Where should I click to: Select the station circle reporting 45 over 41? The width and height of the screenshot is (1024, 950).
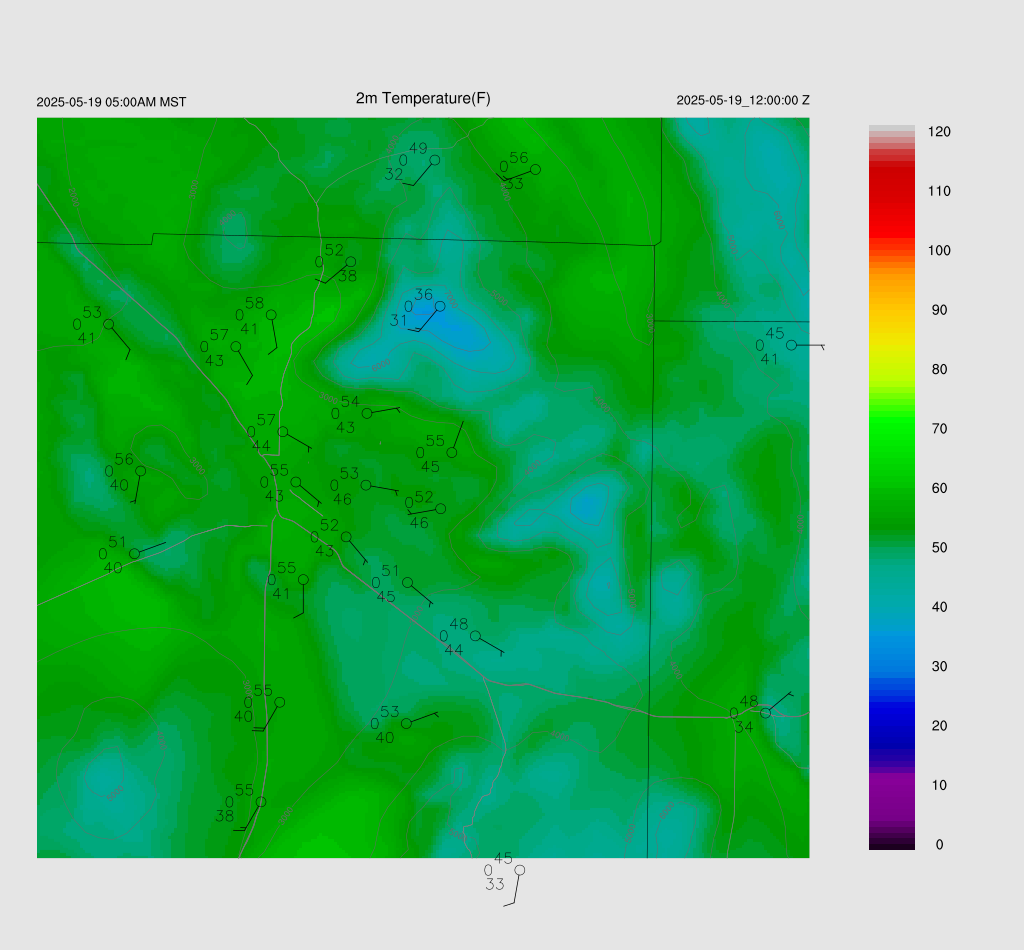pos(792,345)
